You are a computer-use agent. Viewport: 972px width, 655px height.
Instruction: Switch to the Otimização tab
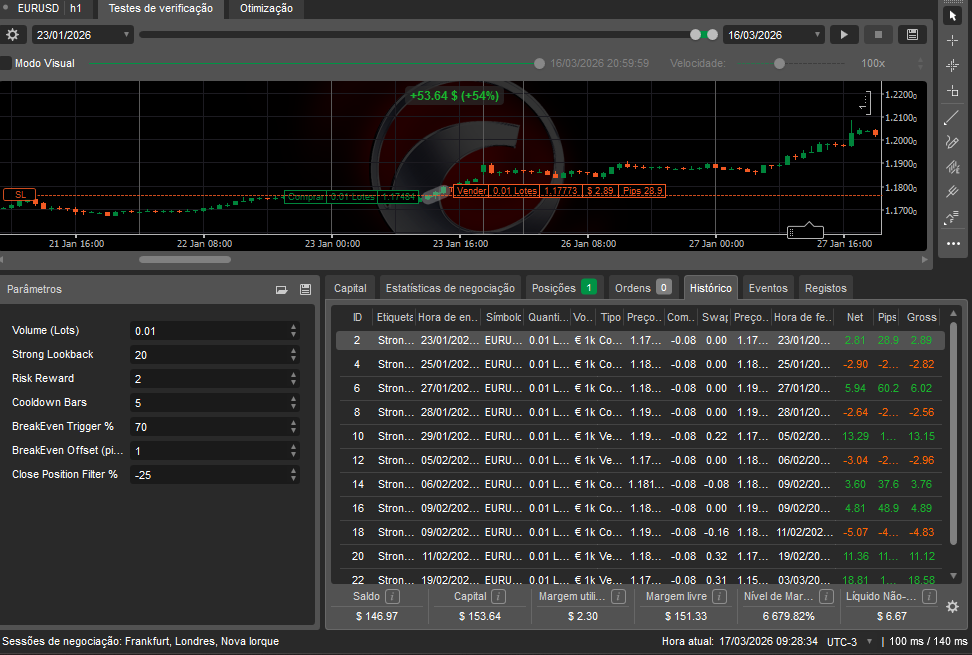tap(267, 9)
